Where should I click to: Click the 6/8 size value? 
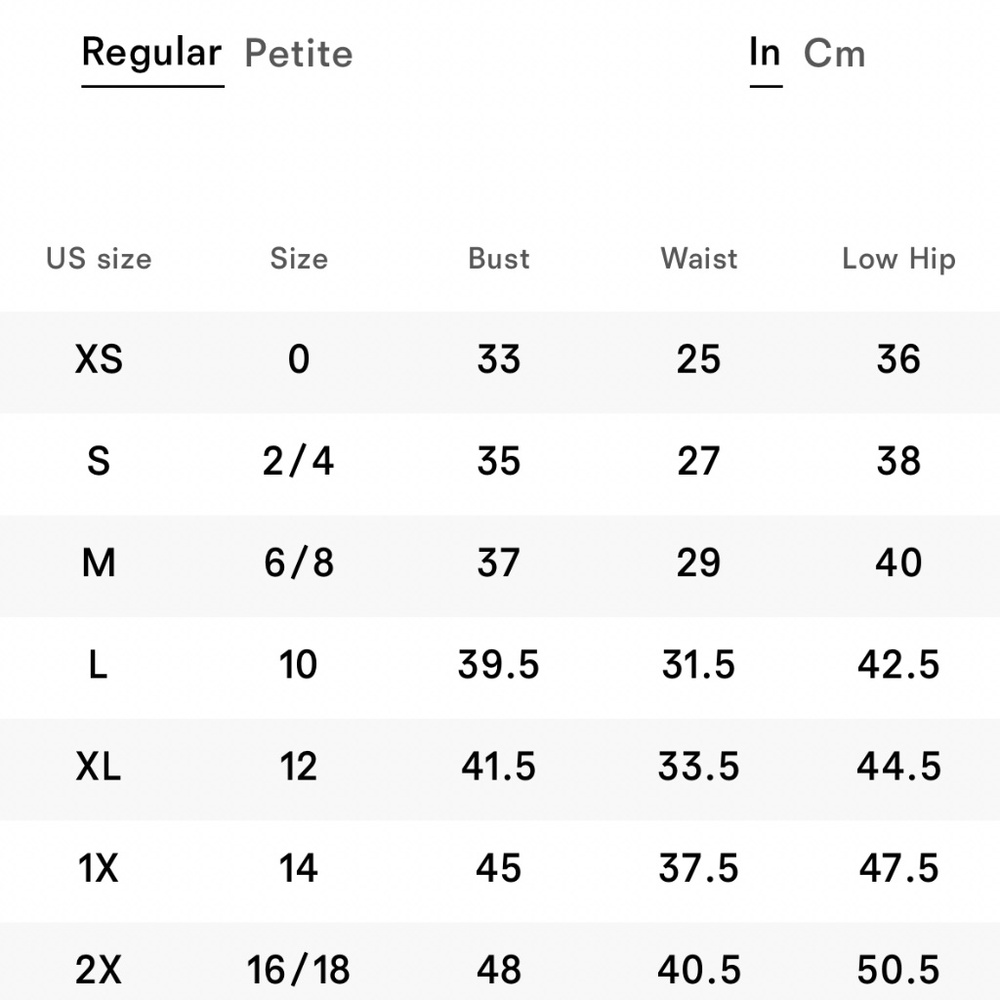[x=298, y=562]
